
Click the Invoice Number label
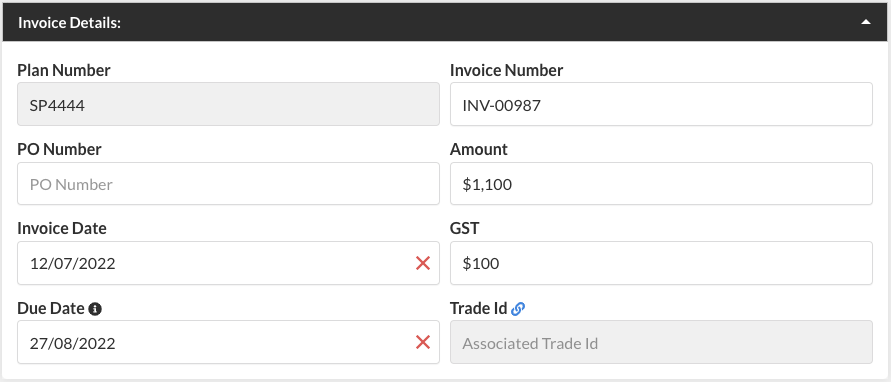506,70
